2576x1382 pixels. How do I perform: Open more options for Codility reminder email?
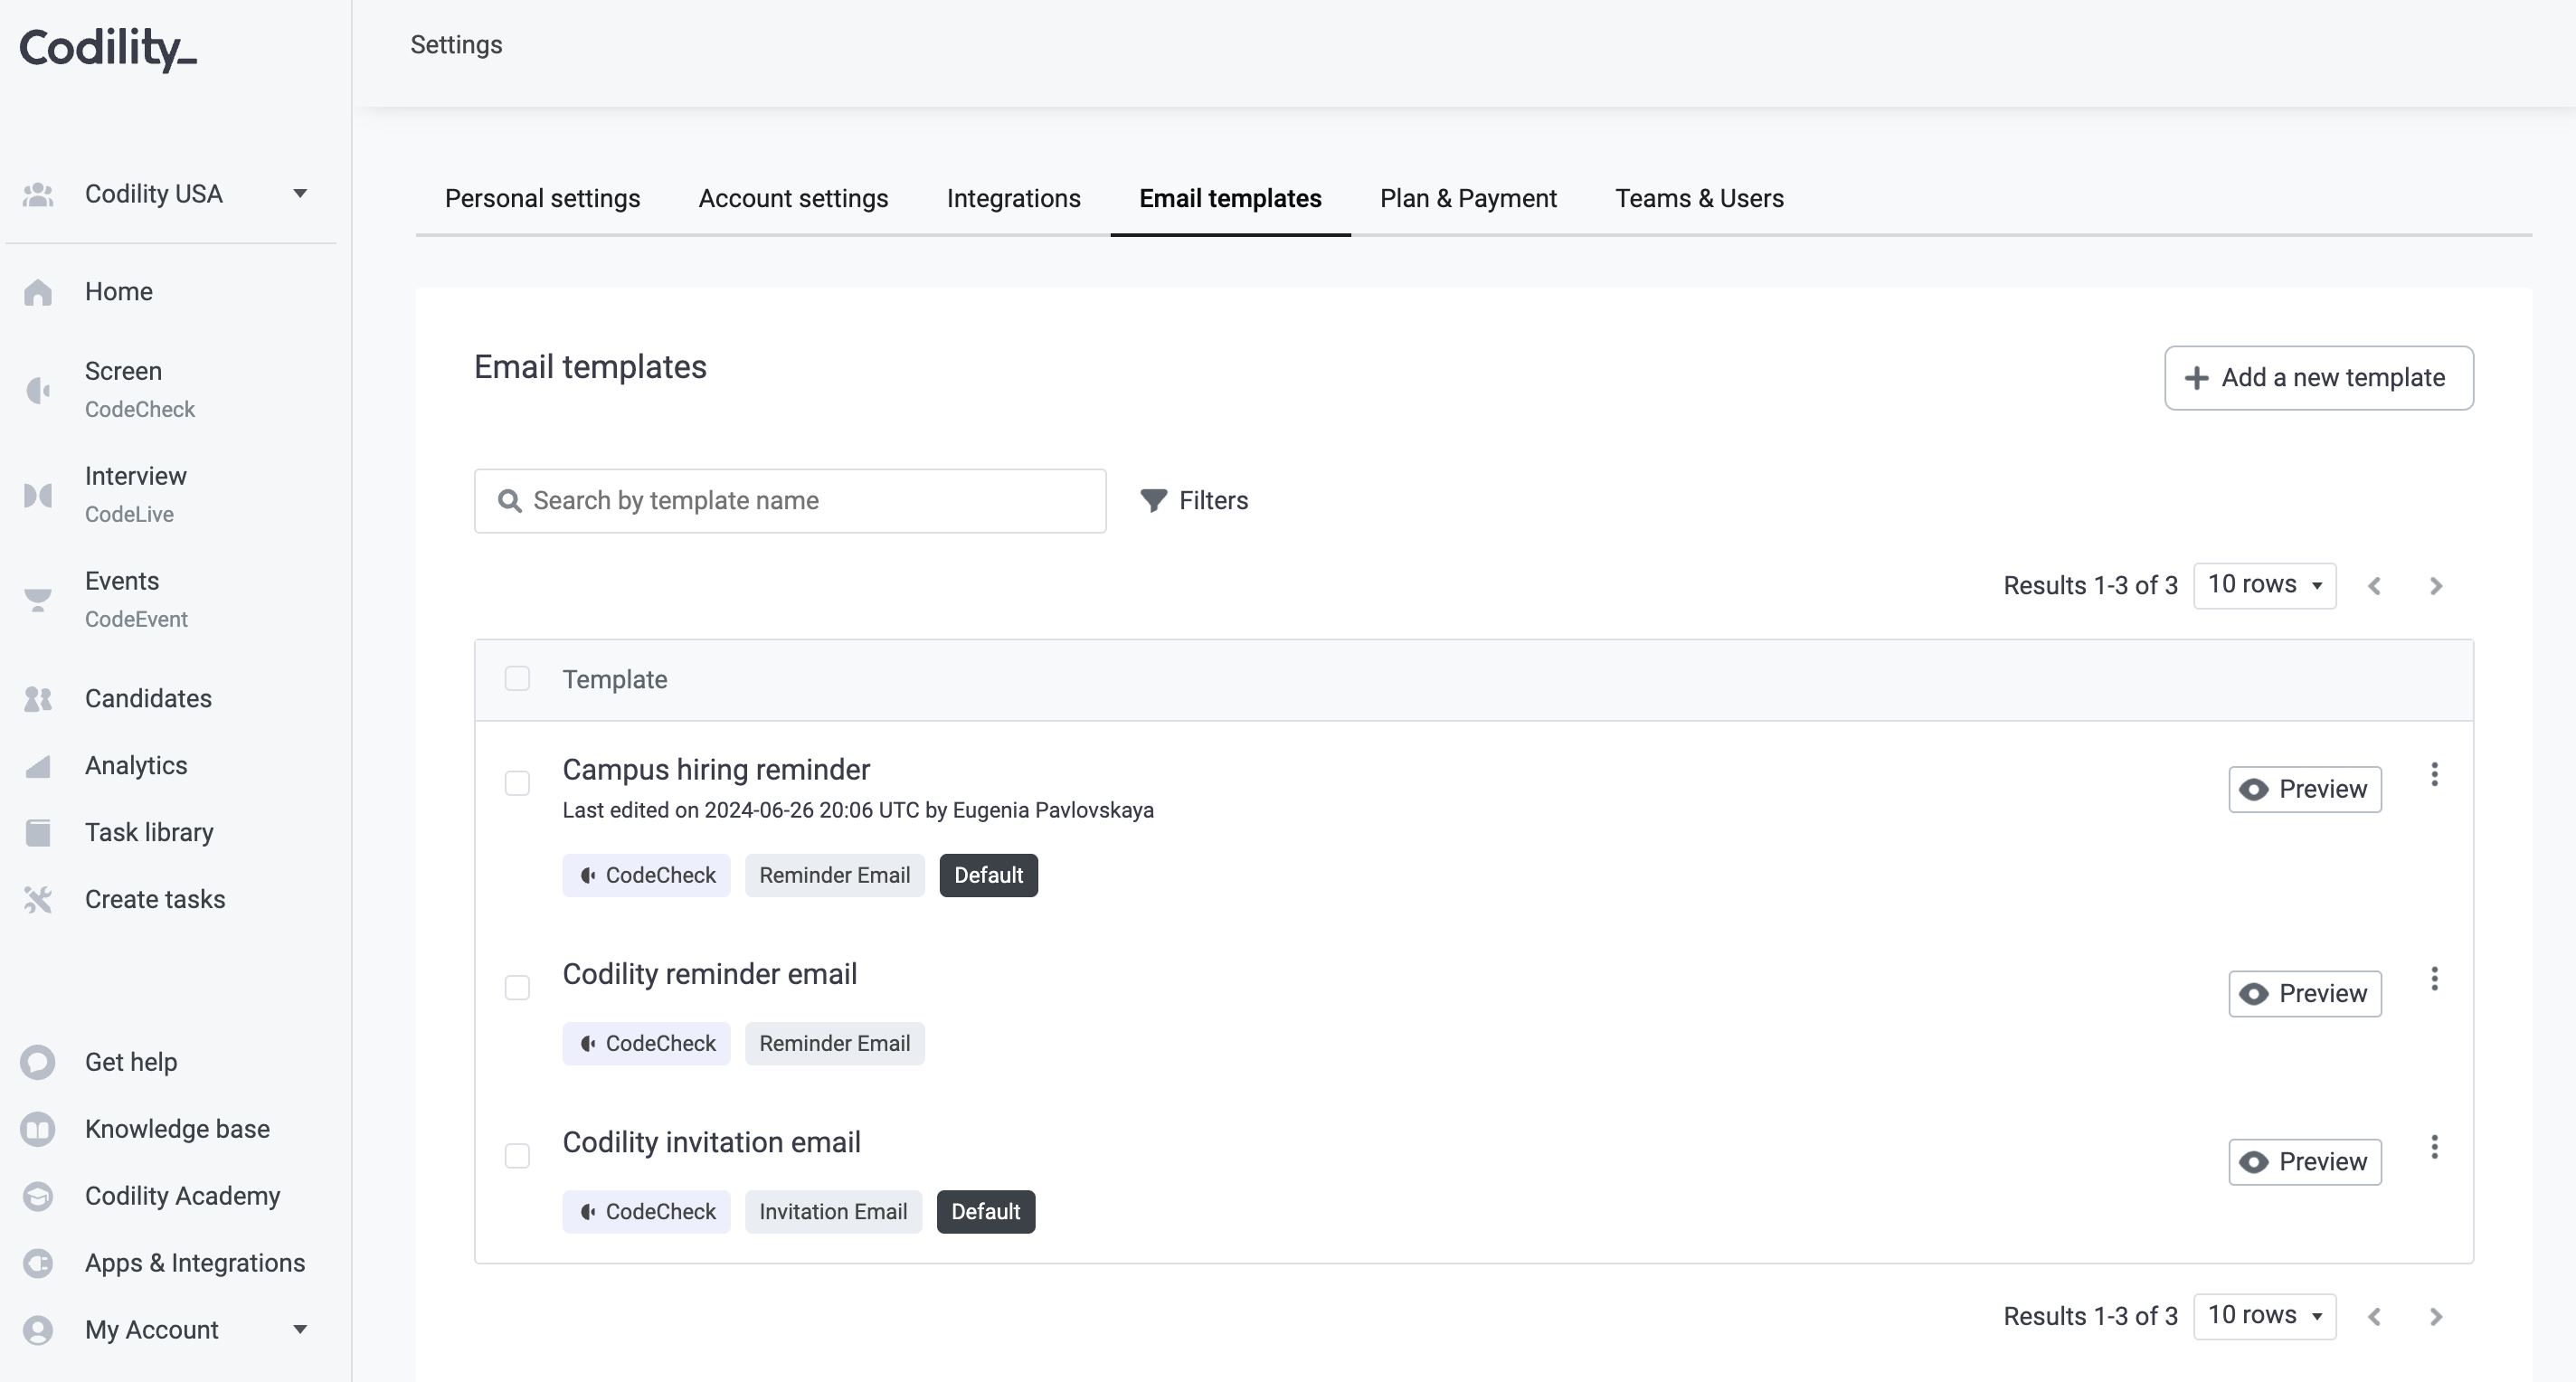point(2435,978)
